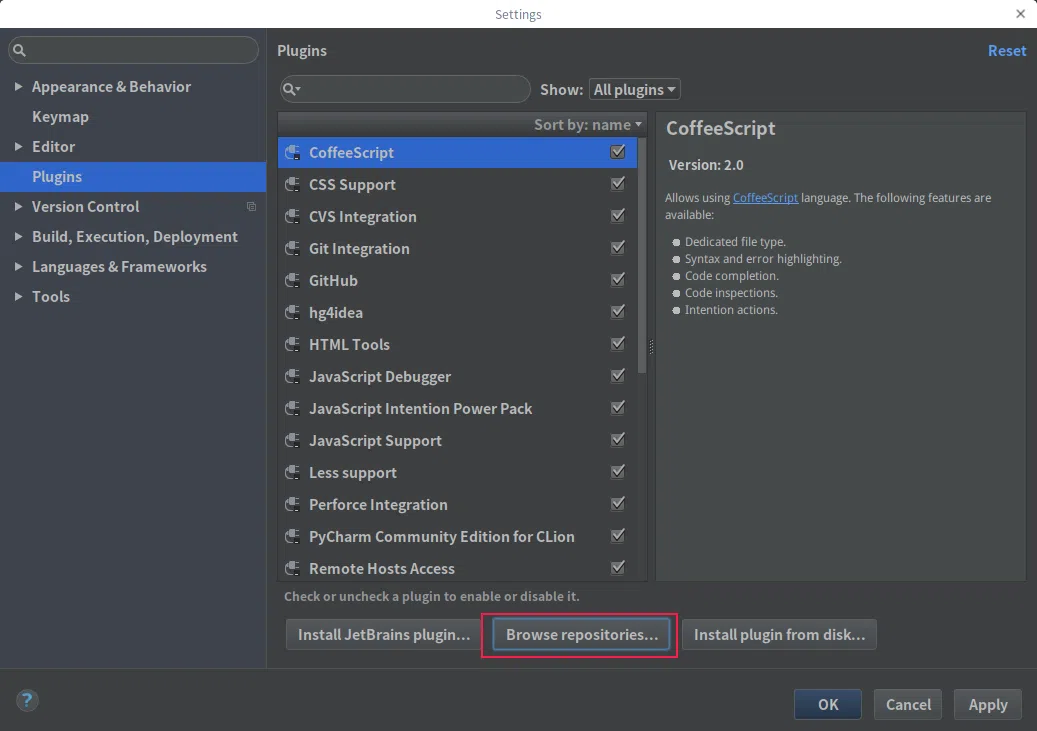The width and height of the screenshot is (1037, 731).
Task: Open the CoffeeScript hyperlink in description
Action: (x=765, y=198)
